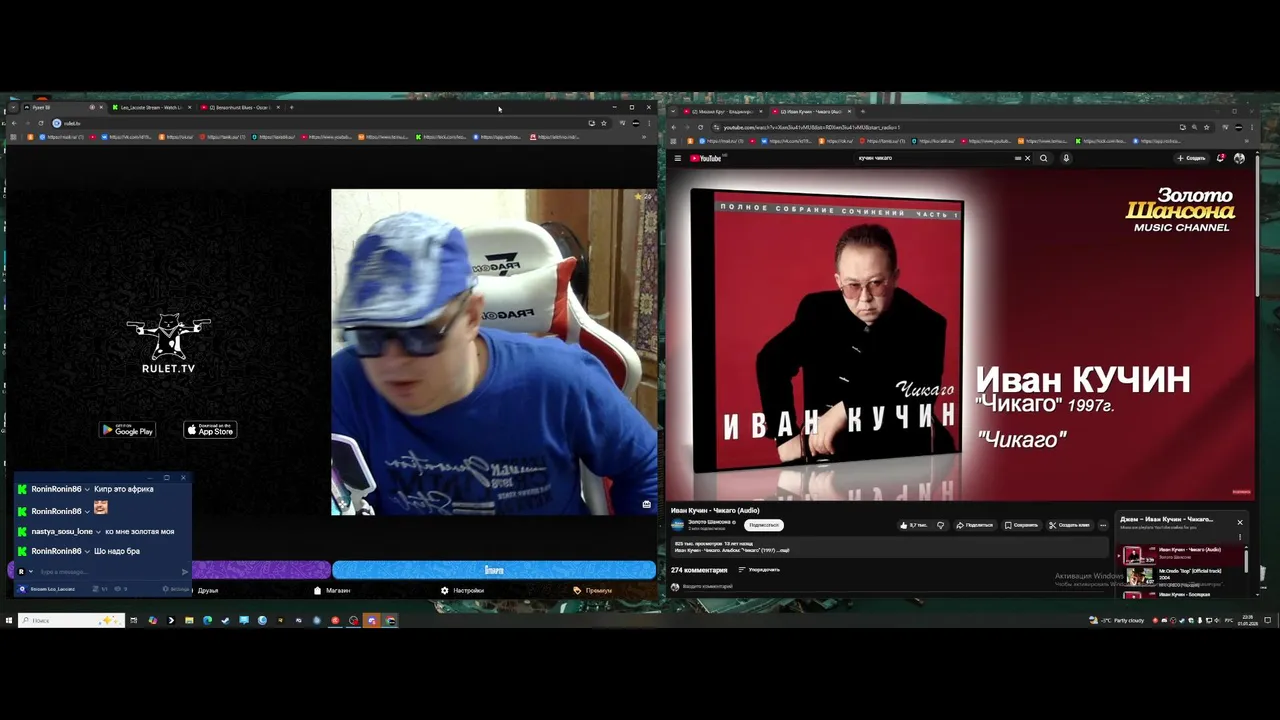Start voice search with microphone icon

coord(1066,158)
